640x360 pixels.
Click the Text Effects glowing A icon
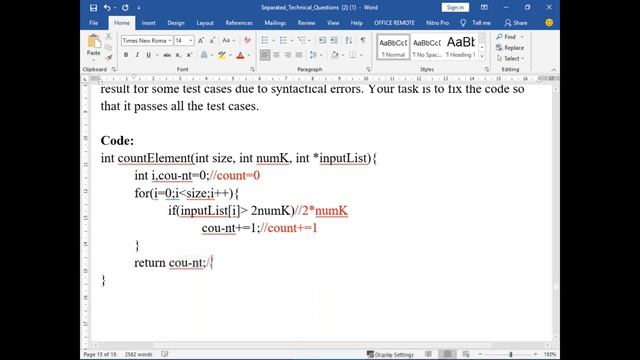(x=204, y=55)
